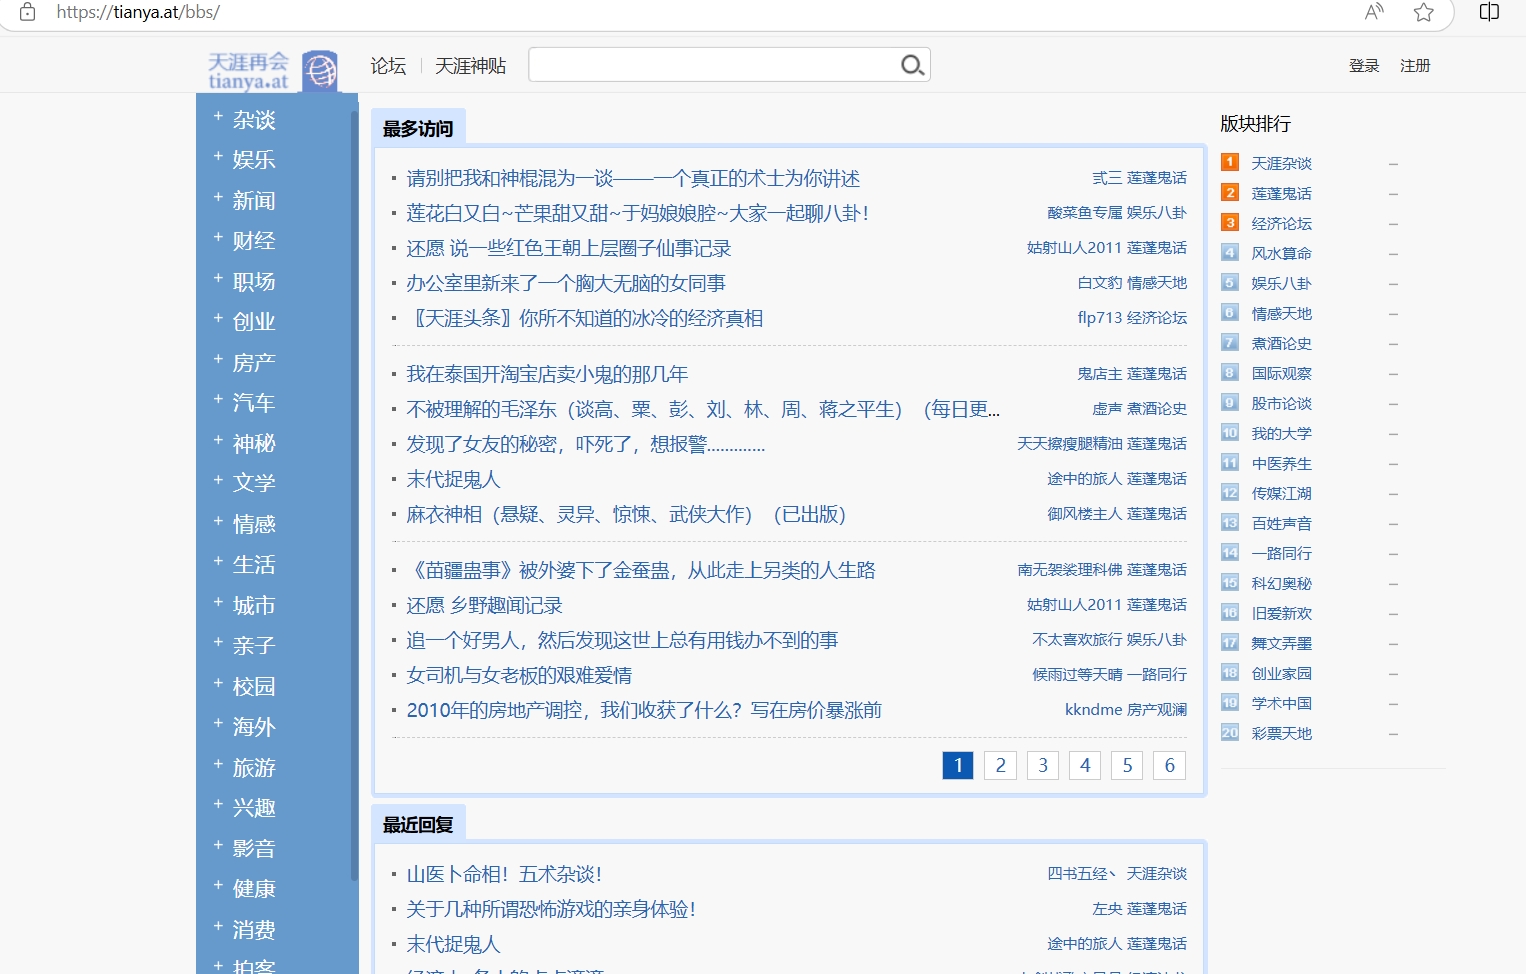The height and width of the screenshot is (974, 1526).
Task: Open browser split screen icon
Action: point(1489,12)
